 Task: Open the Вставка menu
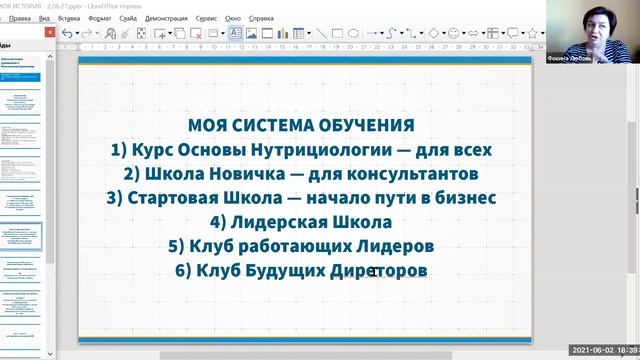(69, 18)
